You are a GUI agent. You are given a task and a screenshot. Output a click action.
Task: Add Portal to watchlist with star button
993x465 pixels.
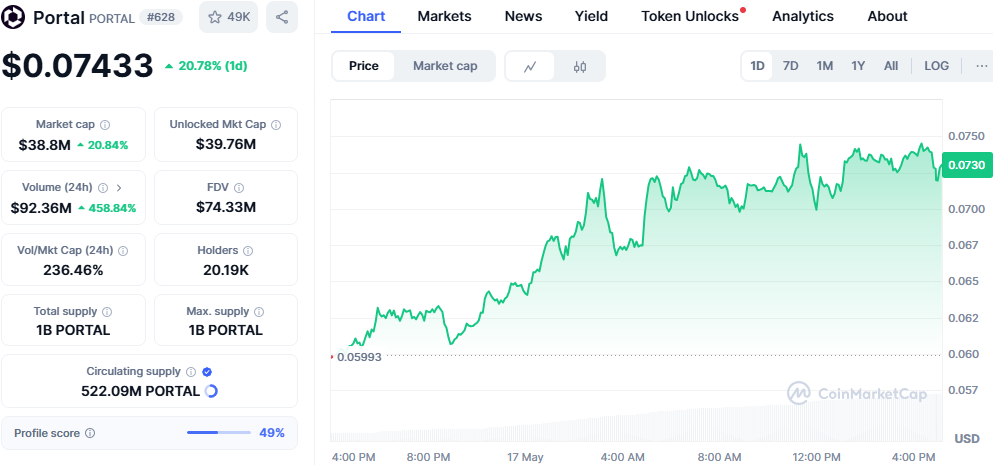pyautogui.click(x=229, y=17)
